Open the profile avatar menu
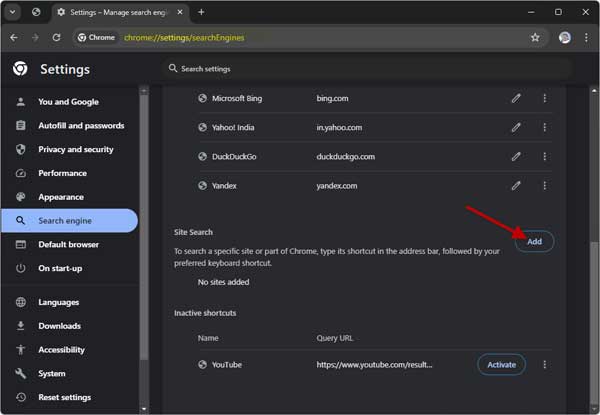Viewport: 600px width, 415px height. coord(565,37)
